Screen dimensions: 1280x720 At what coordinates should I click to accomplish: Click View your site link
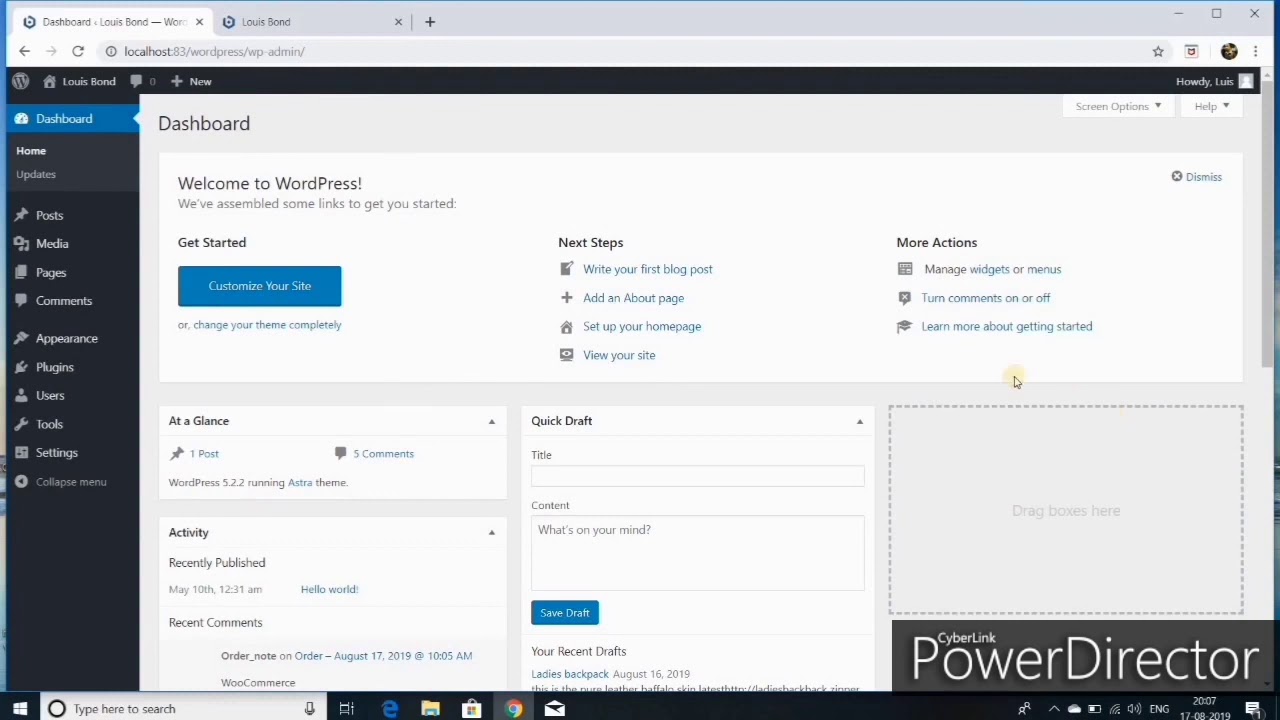pyautogui.click(x=619, y=355)
